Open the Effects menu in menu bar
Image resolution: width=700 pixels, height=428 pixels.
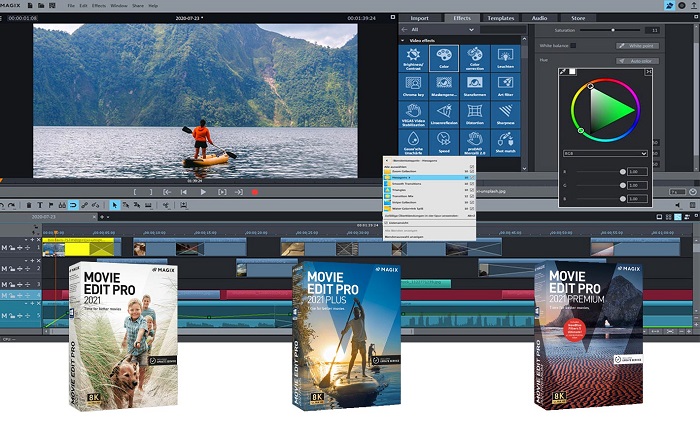[99, 6]
